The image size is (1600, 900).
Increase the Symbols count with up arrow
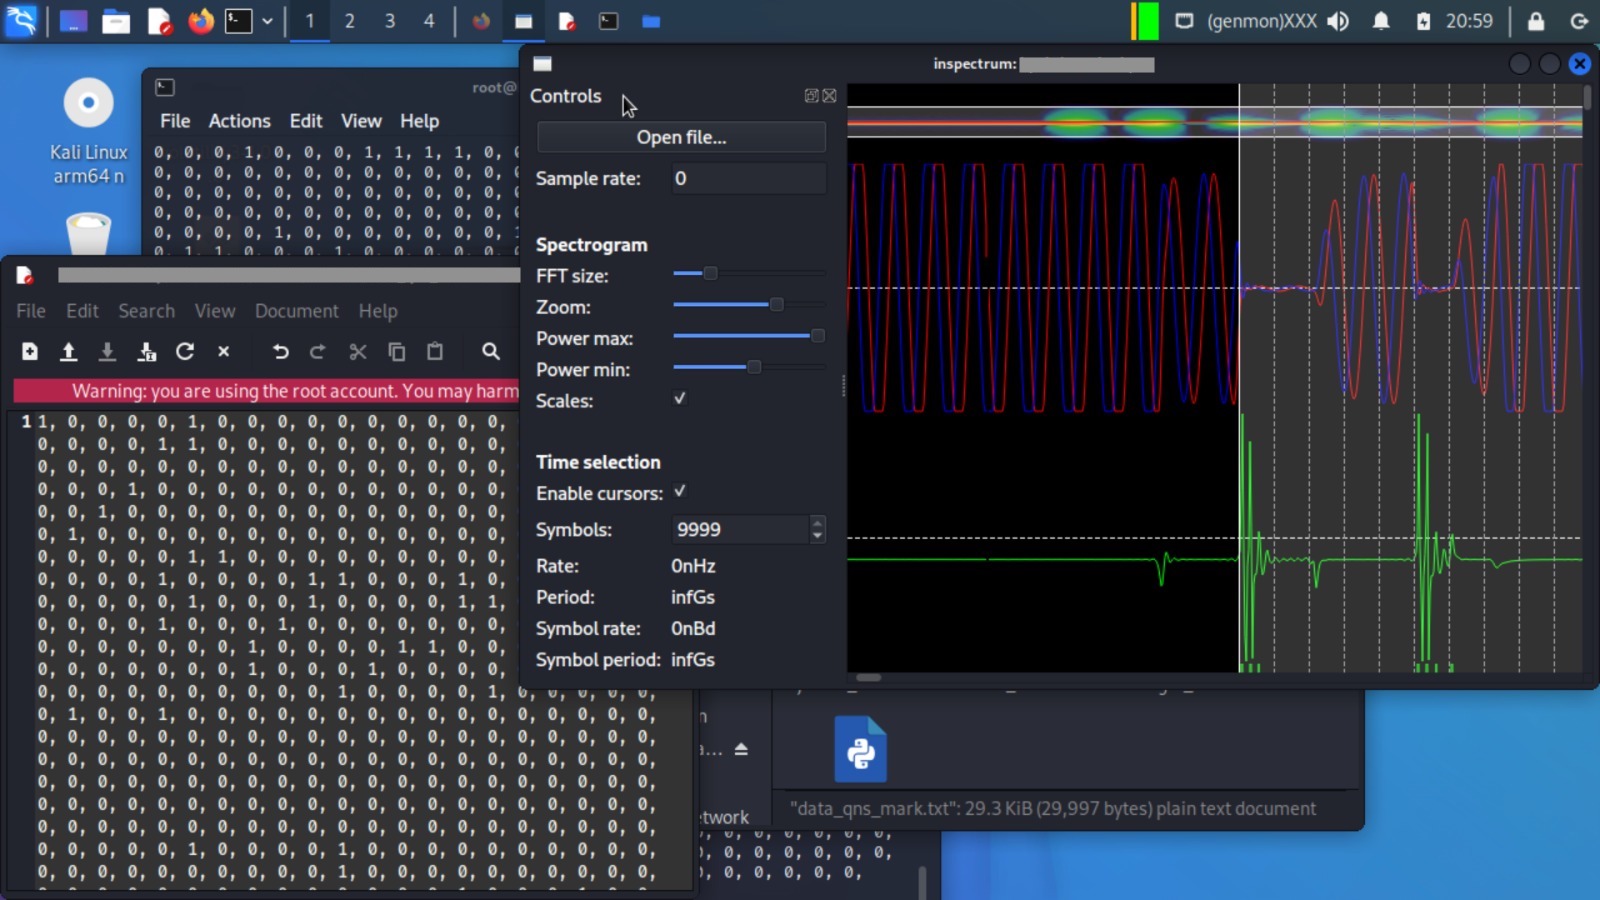tap(817, 522)
